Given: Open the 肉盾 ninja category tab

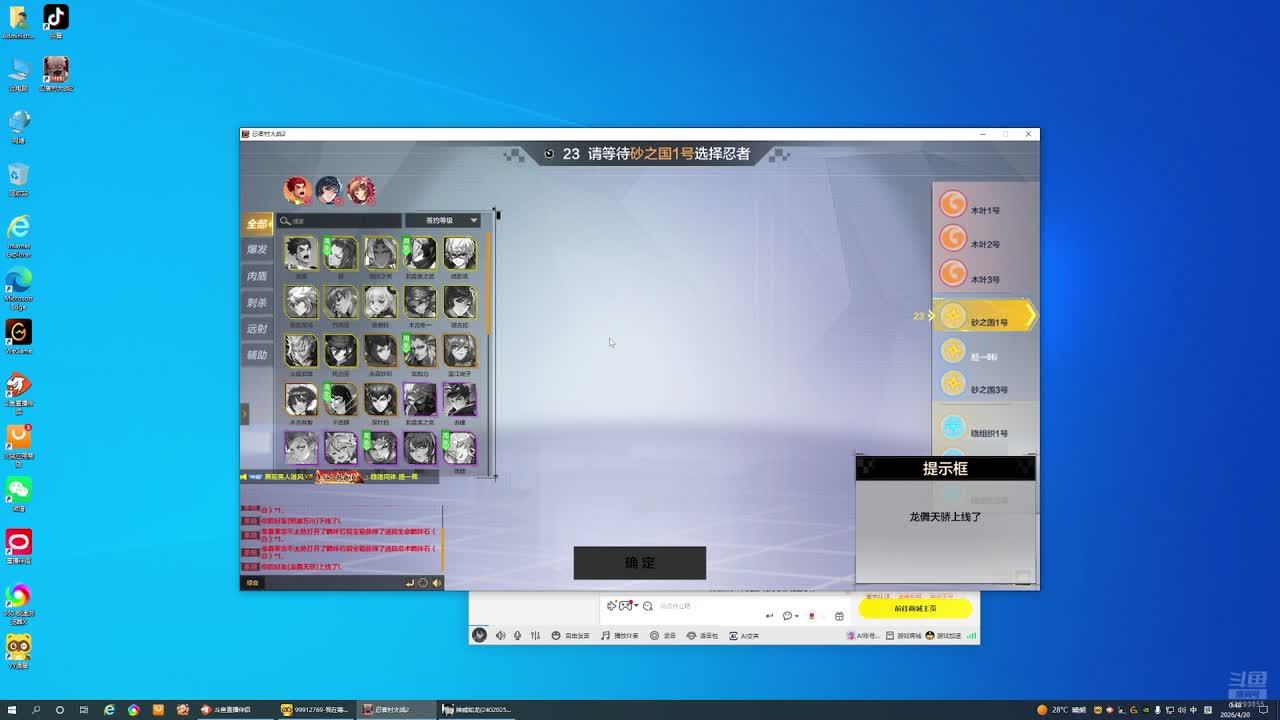Looking at the screenshot, I should pos(257,277).
